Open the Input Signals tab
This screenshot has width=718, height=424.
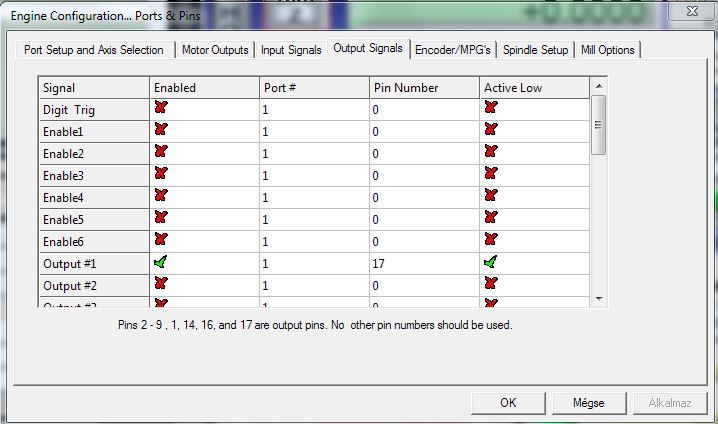[x=291, y=50]
